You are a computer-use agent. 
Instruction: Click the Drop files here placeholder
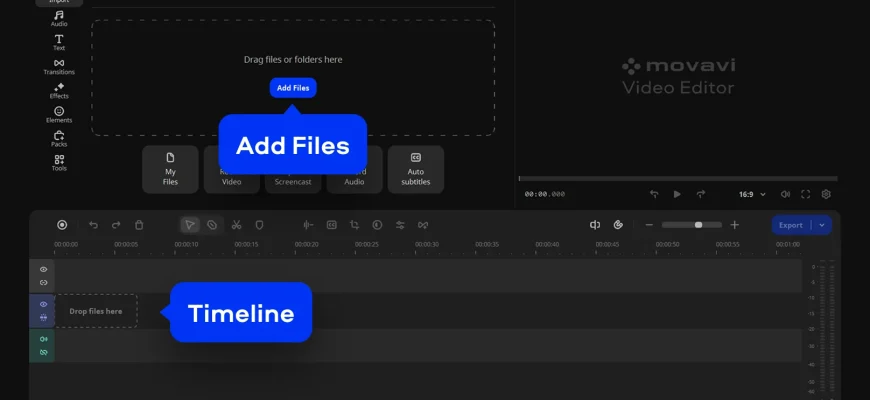pyautogui.click(x=96, y=311)
